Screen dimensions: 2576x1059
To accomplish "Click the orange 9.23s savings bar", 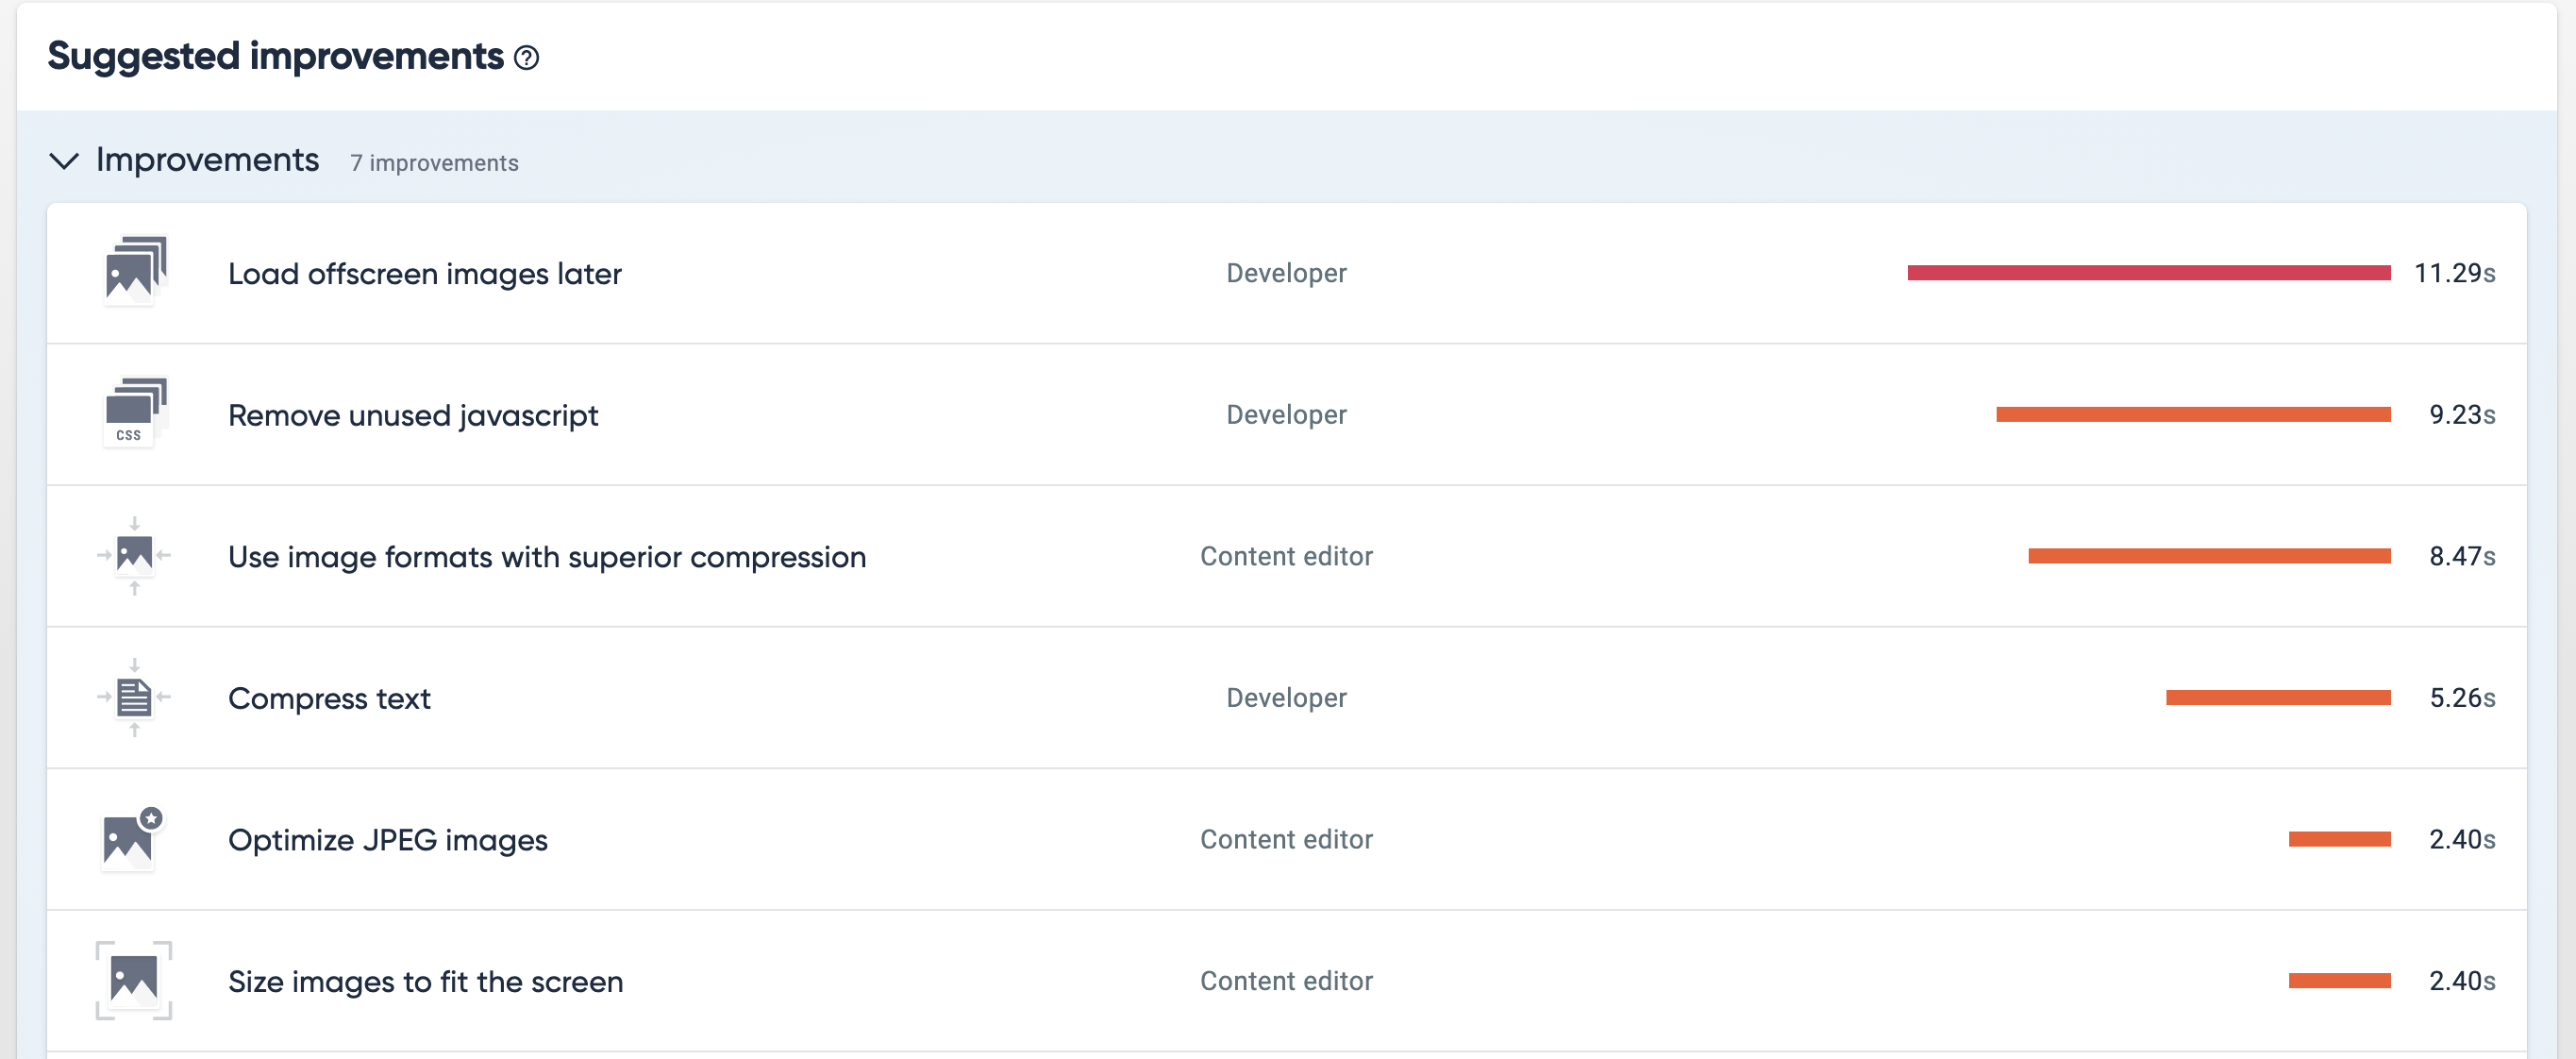I will point(2192,414).
